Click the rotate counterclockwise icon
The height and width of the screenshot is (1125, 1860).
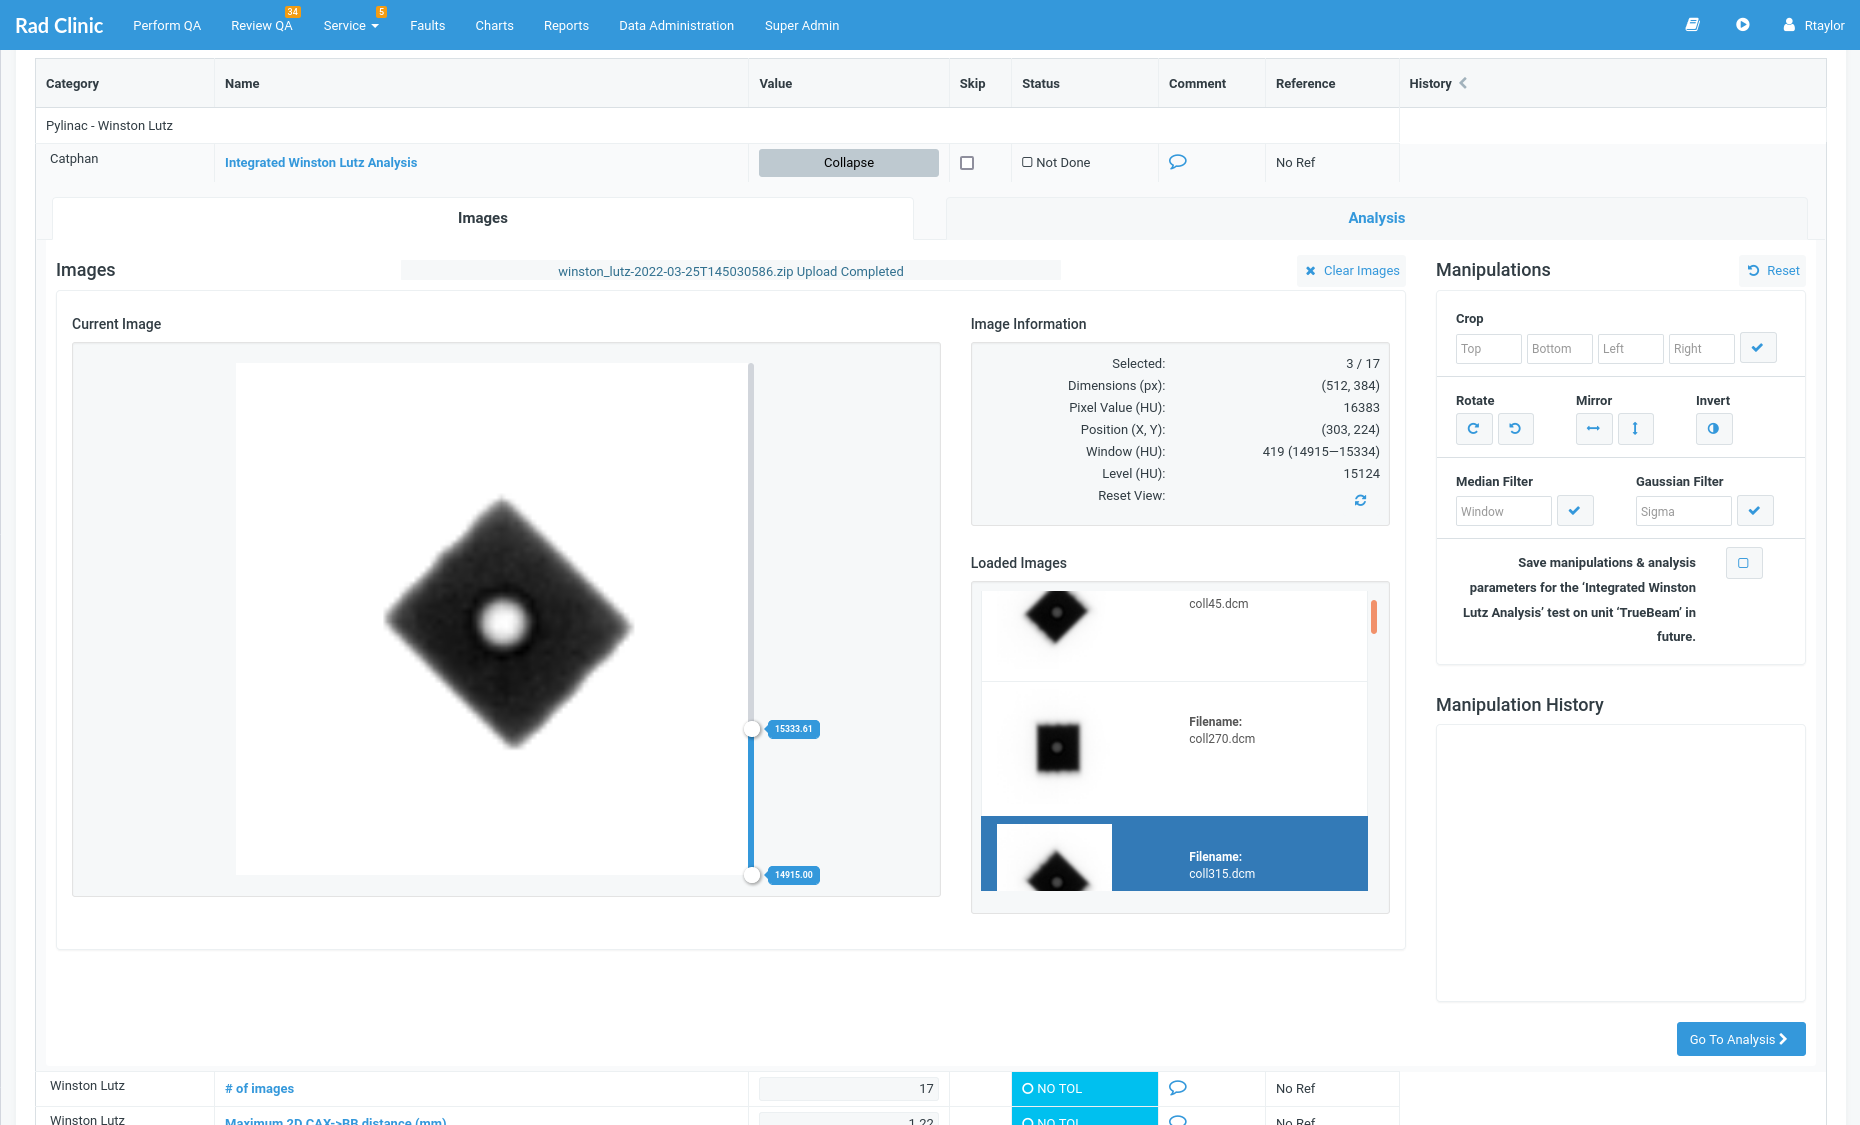coord(1516,429)
